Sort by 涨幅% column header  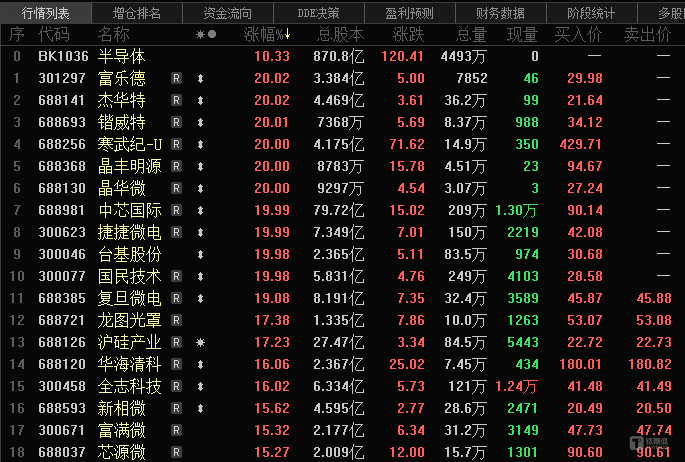pos(267,34)
